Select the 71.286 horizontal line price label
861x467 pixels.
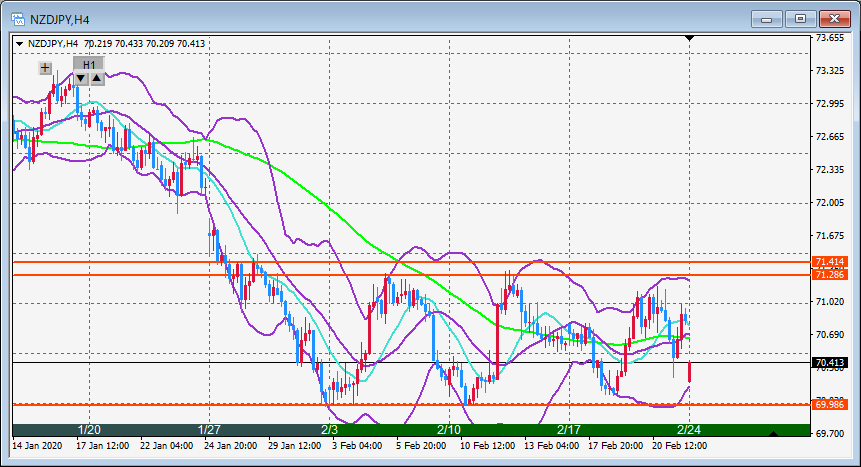pyautogui.click(x=830, y=274)
